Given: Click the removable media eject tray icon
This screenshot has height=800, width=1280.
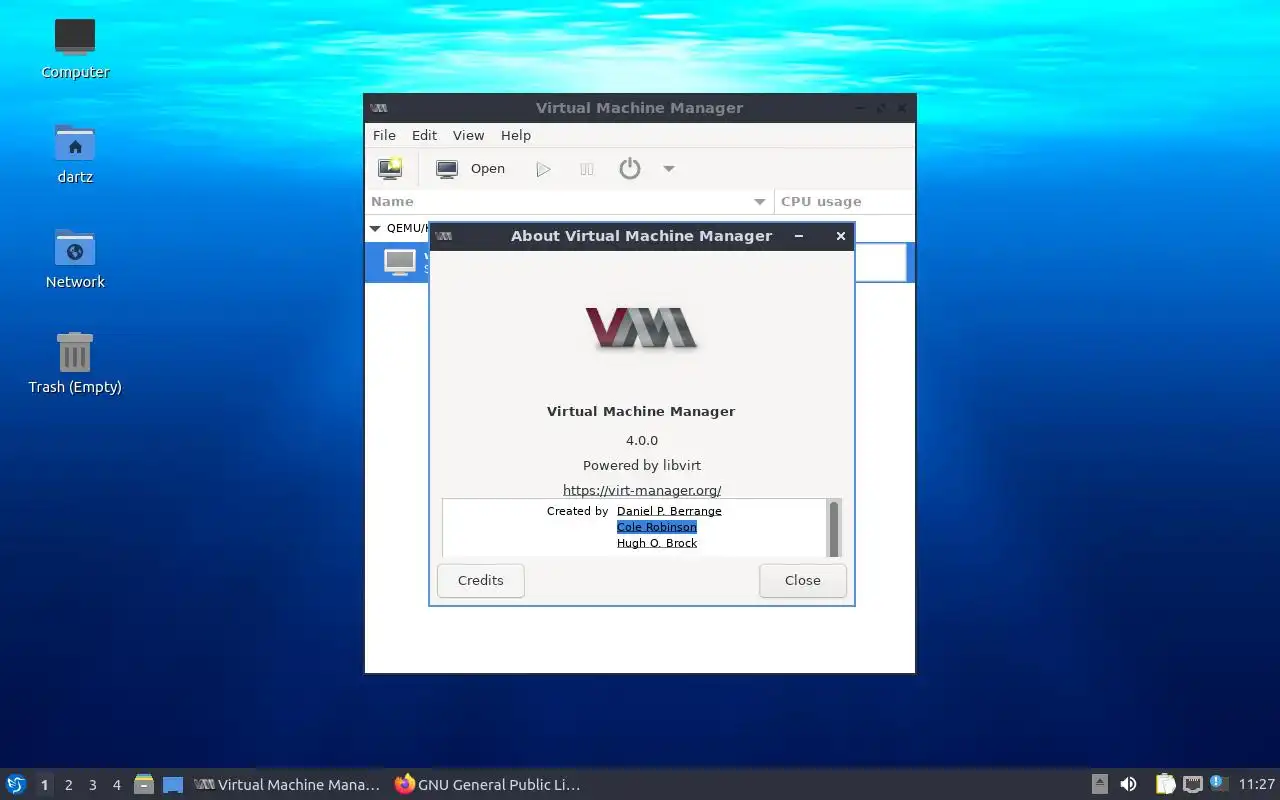Looking at the screenshot, I should coord(1100,784).
